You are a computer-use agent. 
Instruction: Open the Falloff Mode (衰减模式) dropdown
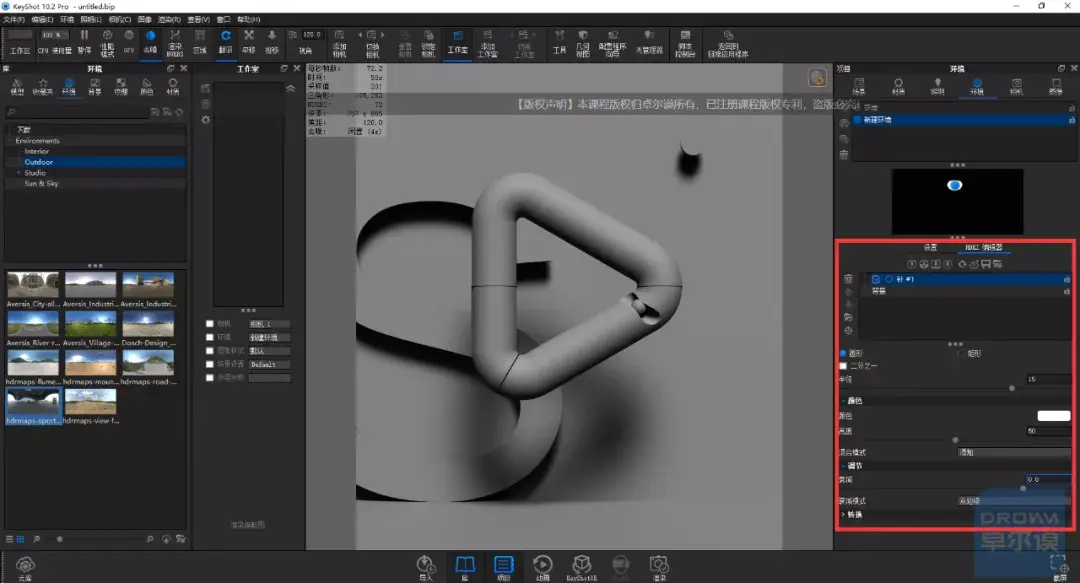1014,501
